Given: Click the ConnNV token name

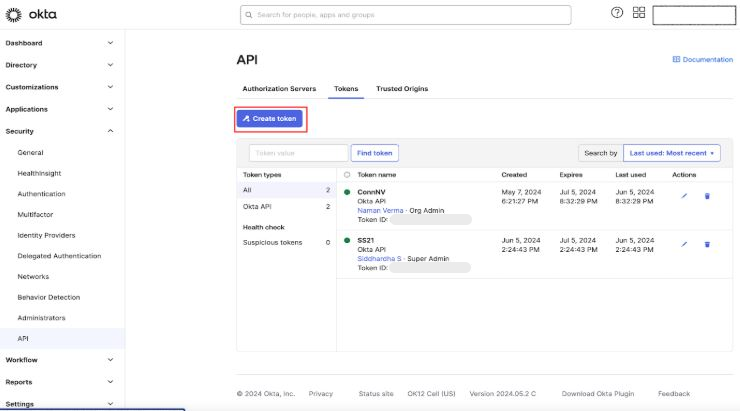Looking at the screenshot, I should (371, 192).
